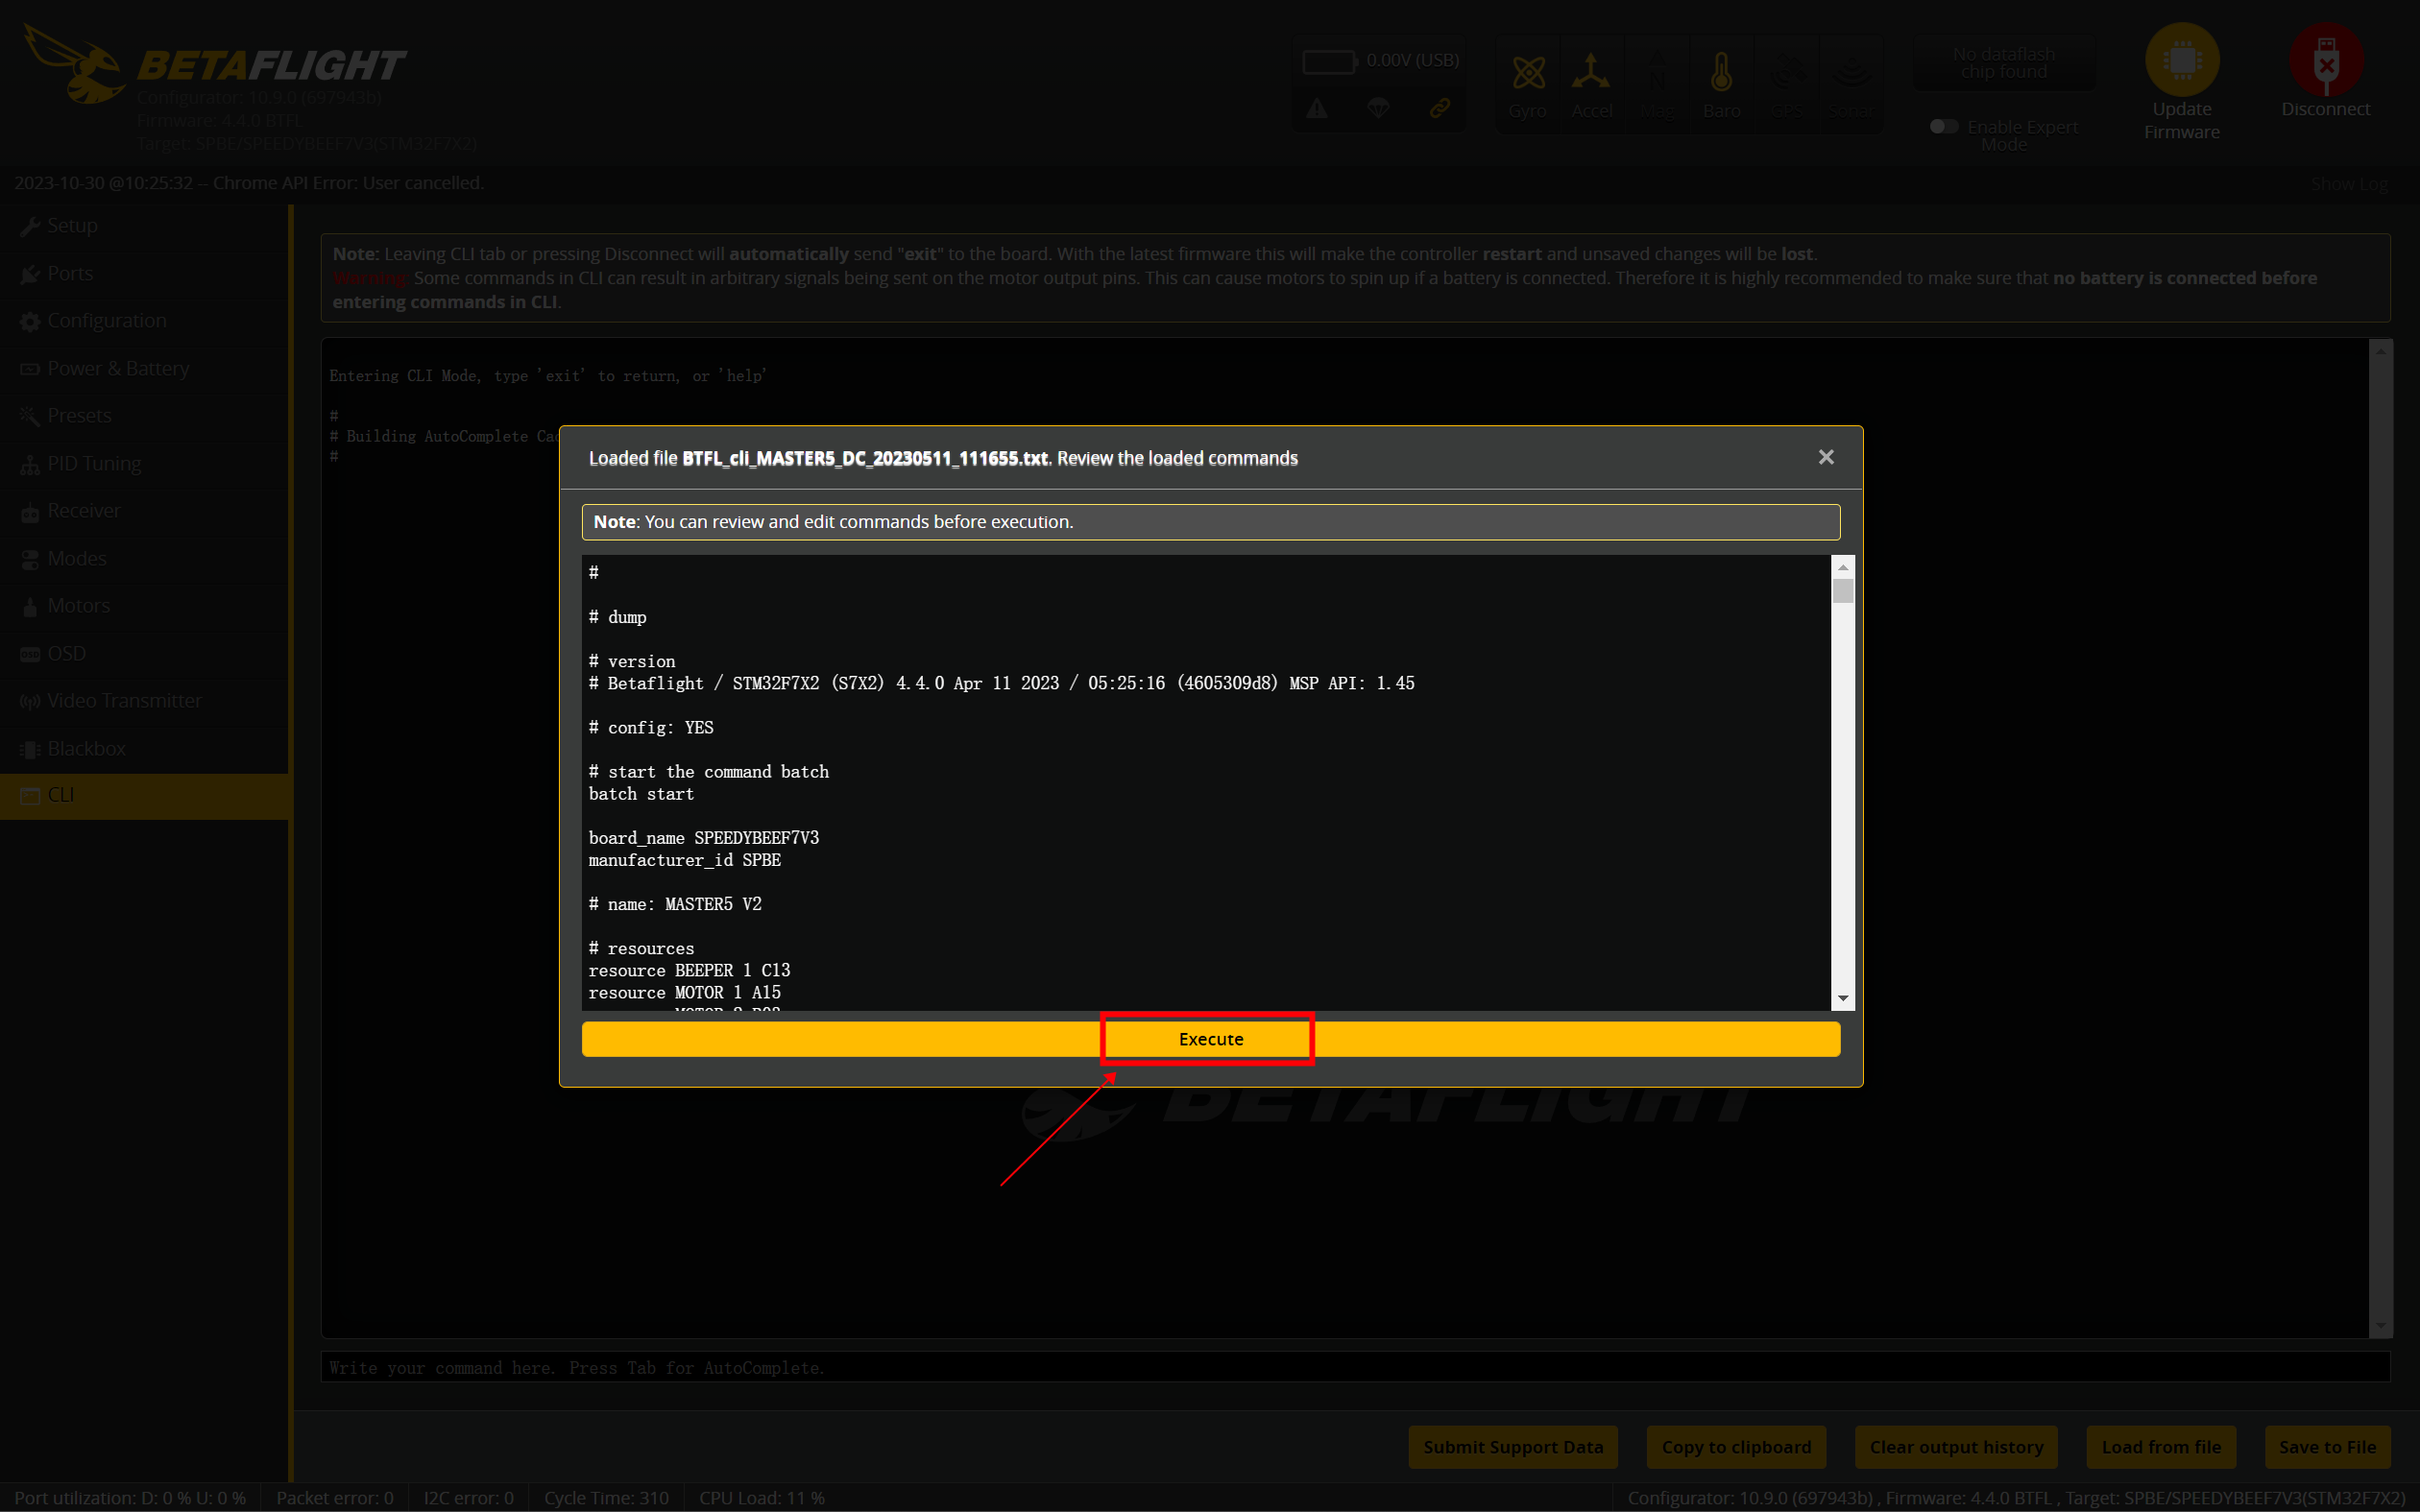Click the Video Transmitter antenna icon
Viewport: 2420px width, 1512px height.
tap(30, 702)
